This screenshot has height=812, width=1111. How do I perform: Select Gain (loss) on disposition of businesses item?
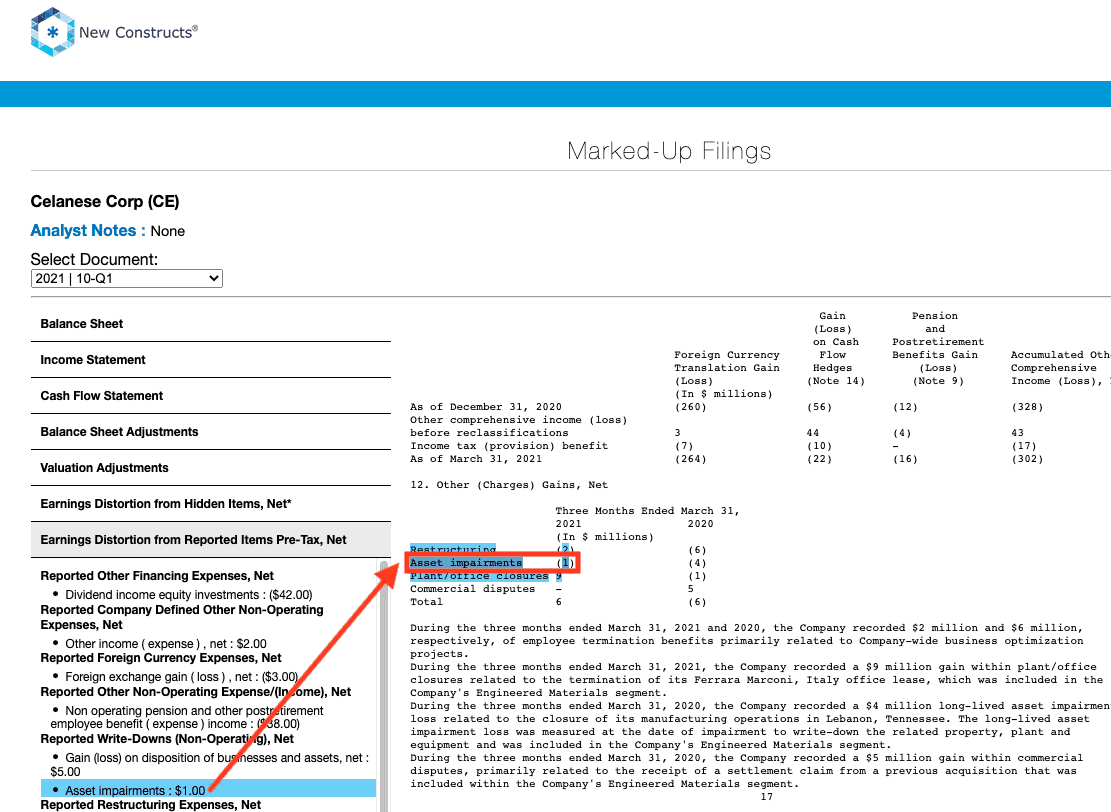coord(210,765)
